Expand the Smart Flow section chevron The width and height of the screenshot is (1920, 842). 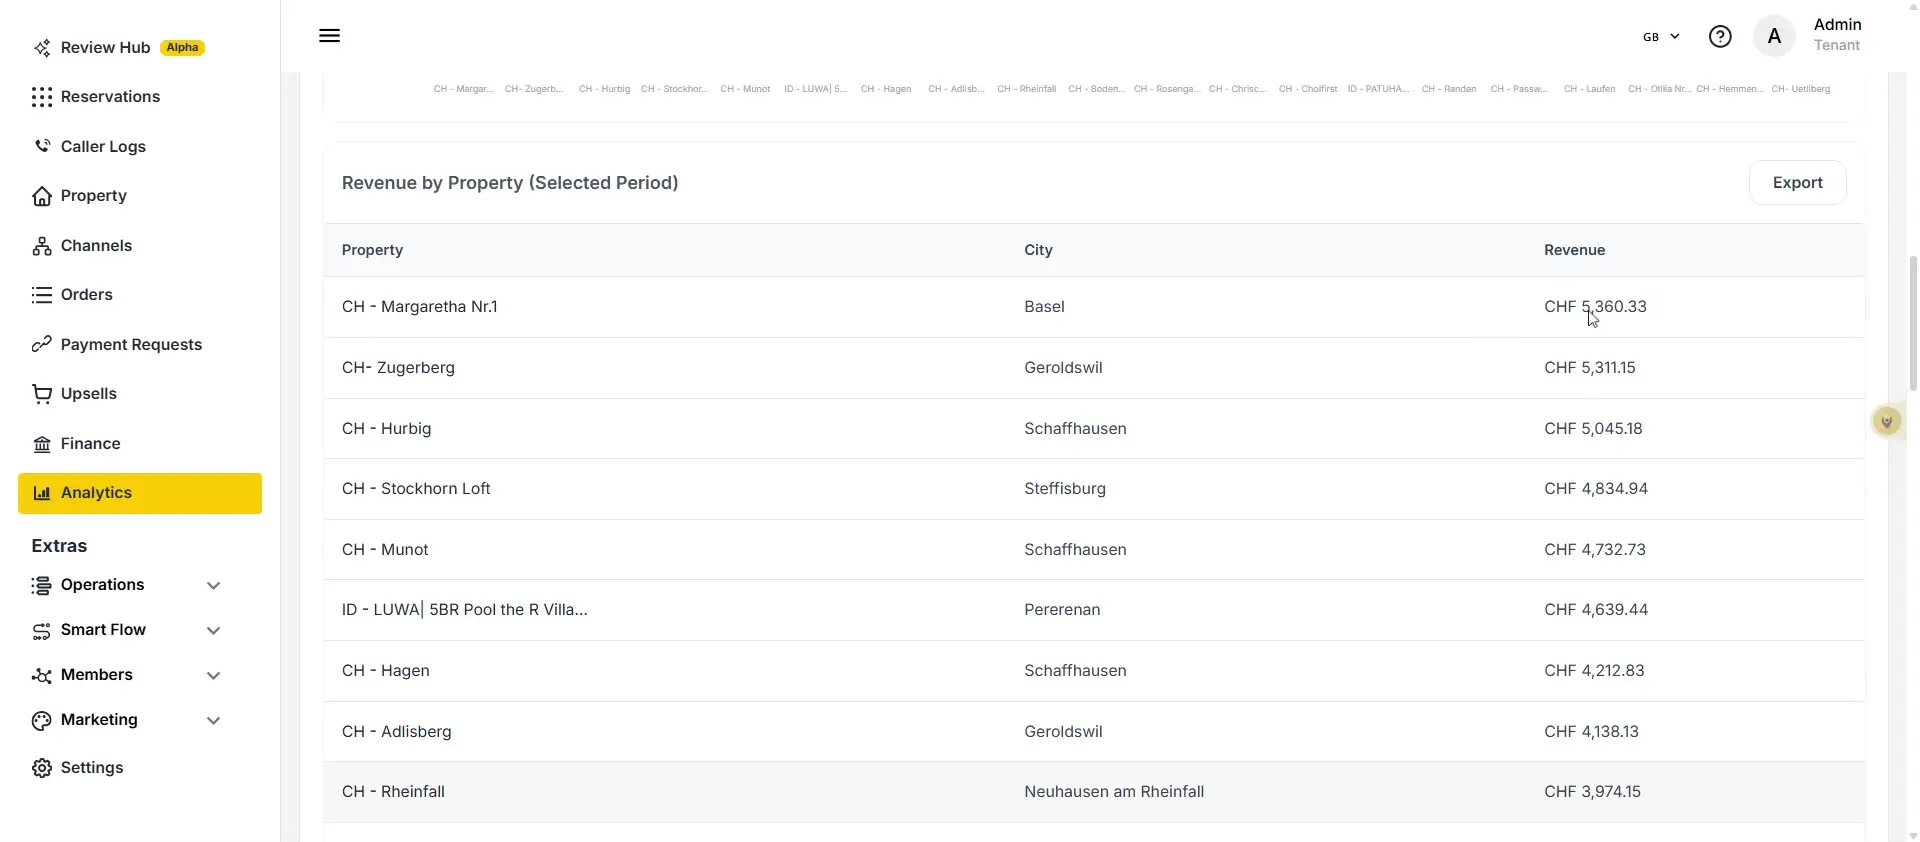tap(213, 631)
